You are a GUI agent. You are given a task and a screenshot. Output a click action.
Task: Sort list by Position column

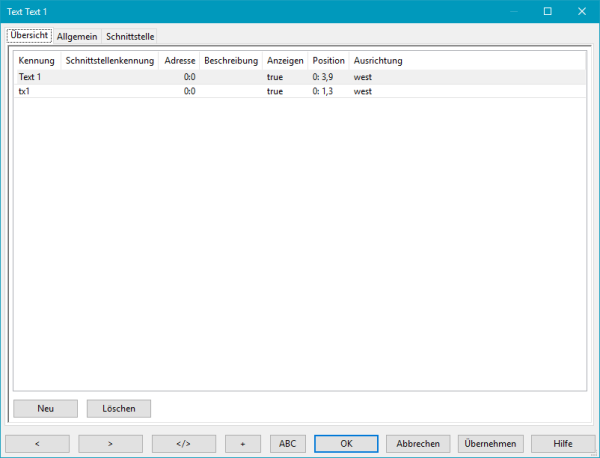328,61
